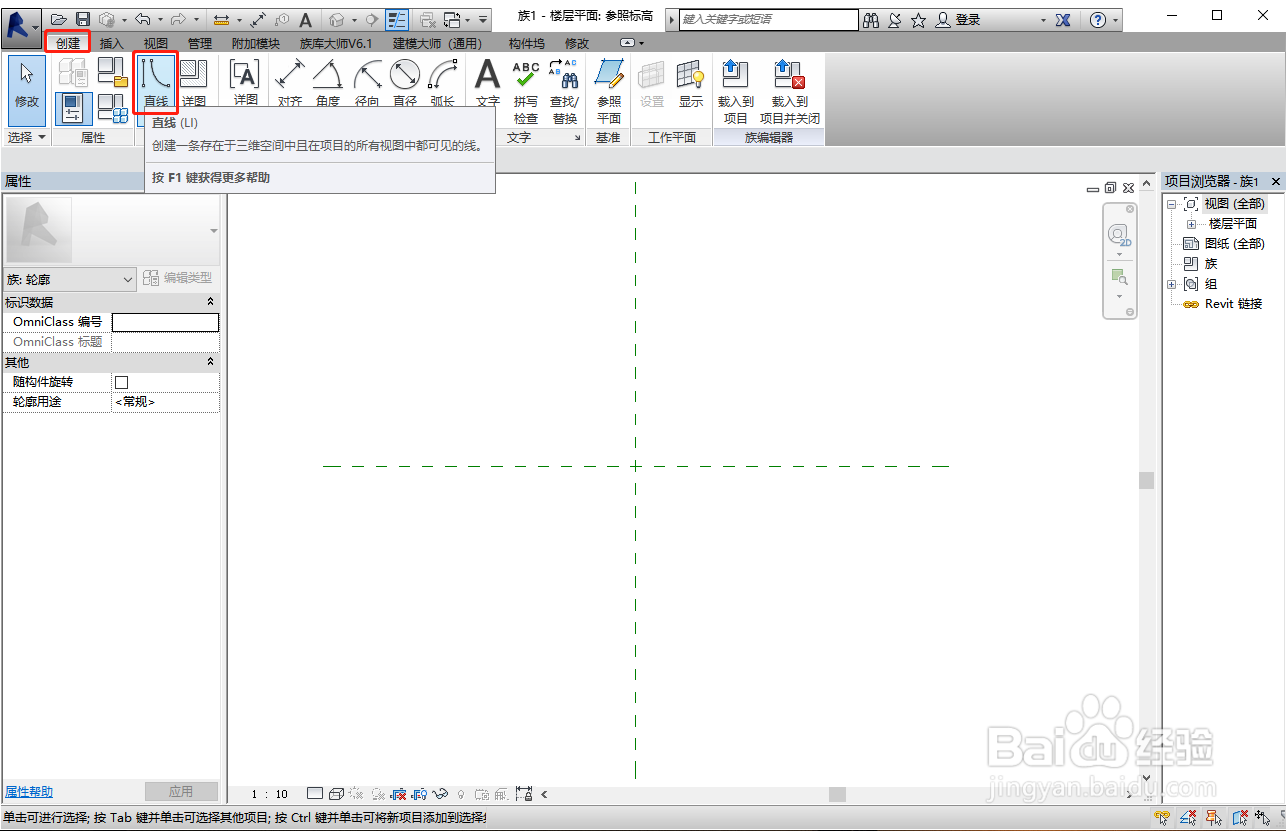Collapse the 其他 section
Viewport: 1286px width, 831px height.
(210, 362)
